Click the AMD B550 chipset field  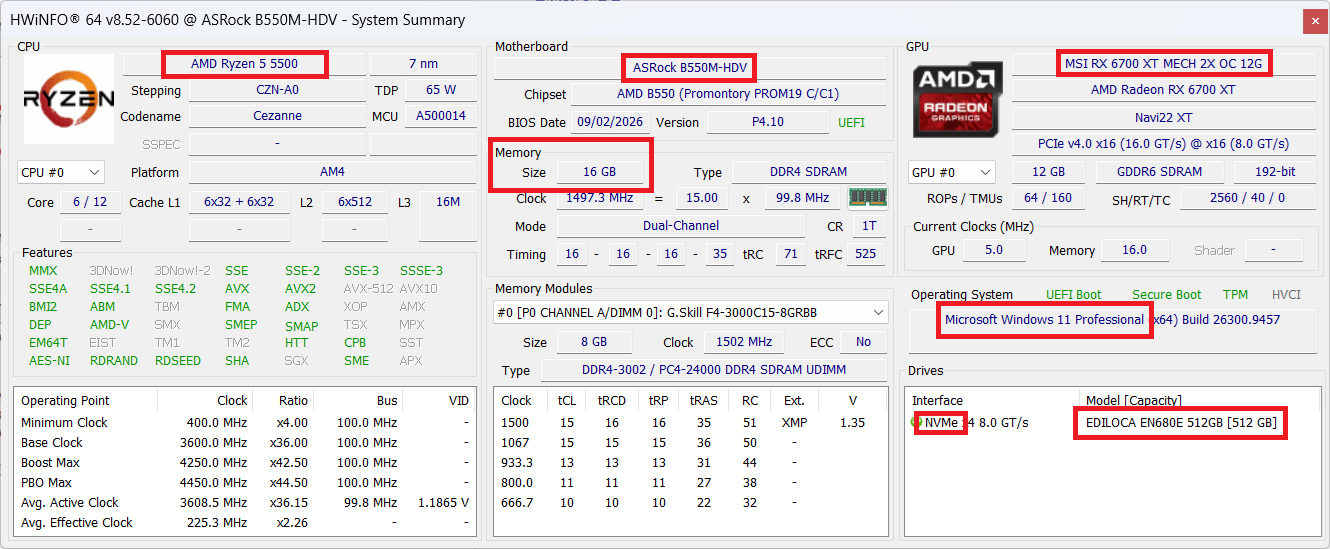point(728,94)
